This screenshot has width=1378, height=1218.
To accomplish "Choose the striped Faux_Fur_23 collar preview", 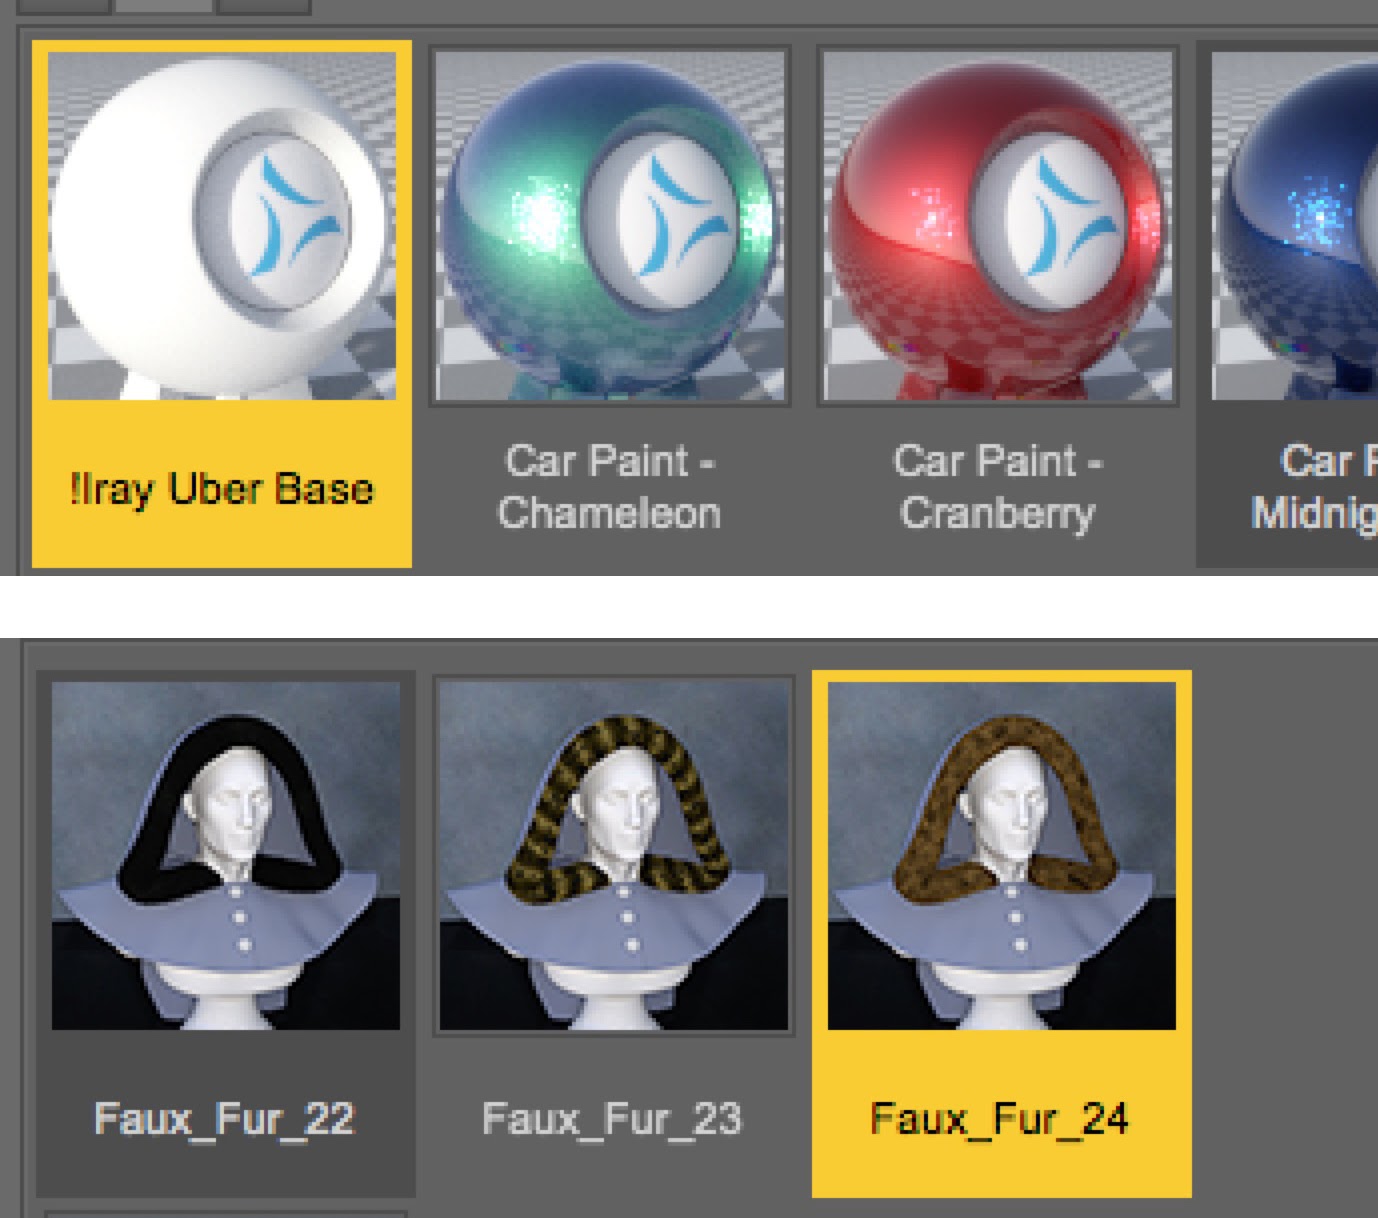I will pyautogui.click(x=614, y=856).
